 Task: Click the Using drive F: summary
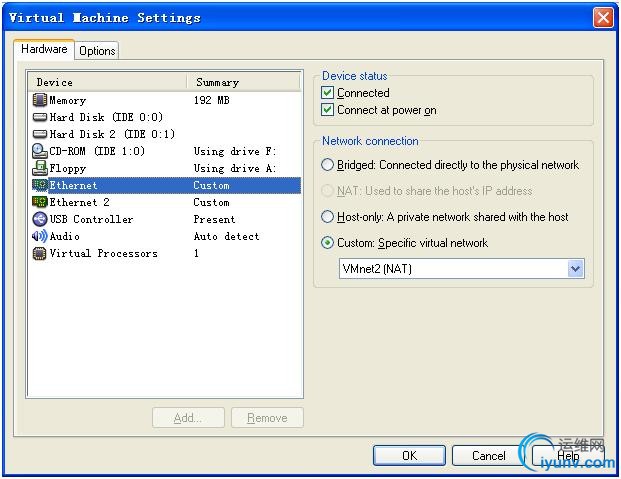tap(235, 151)
